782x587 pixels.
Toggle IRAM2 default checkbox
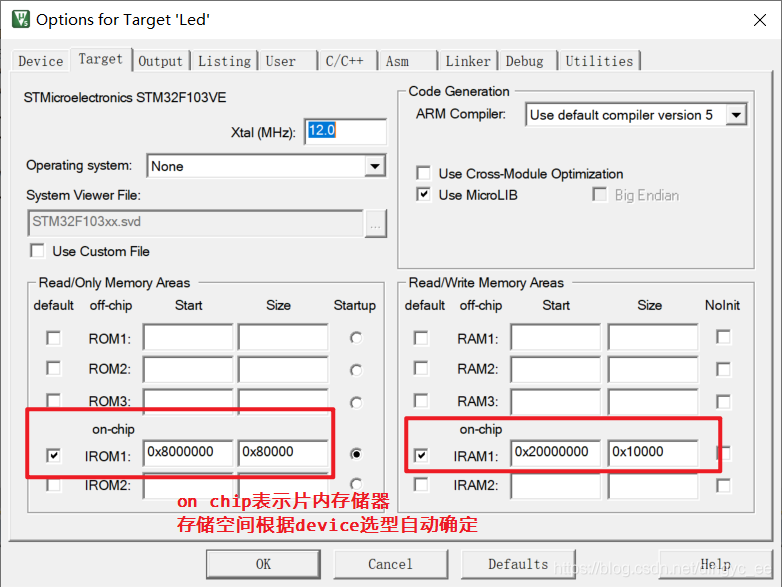[421, 485]
